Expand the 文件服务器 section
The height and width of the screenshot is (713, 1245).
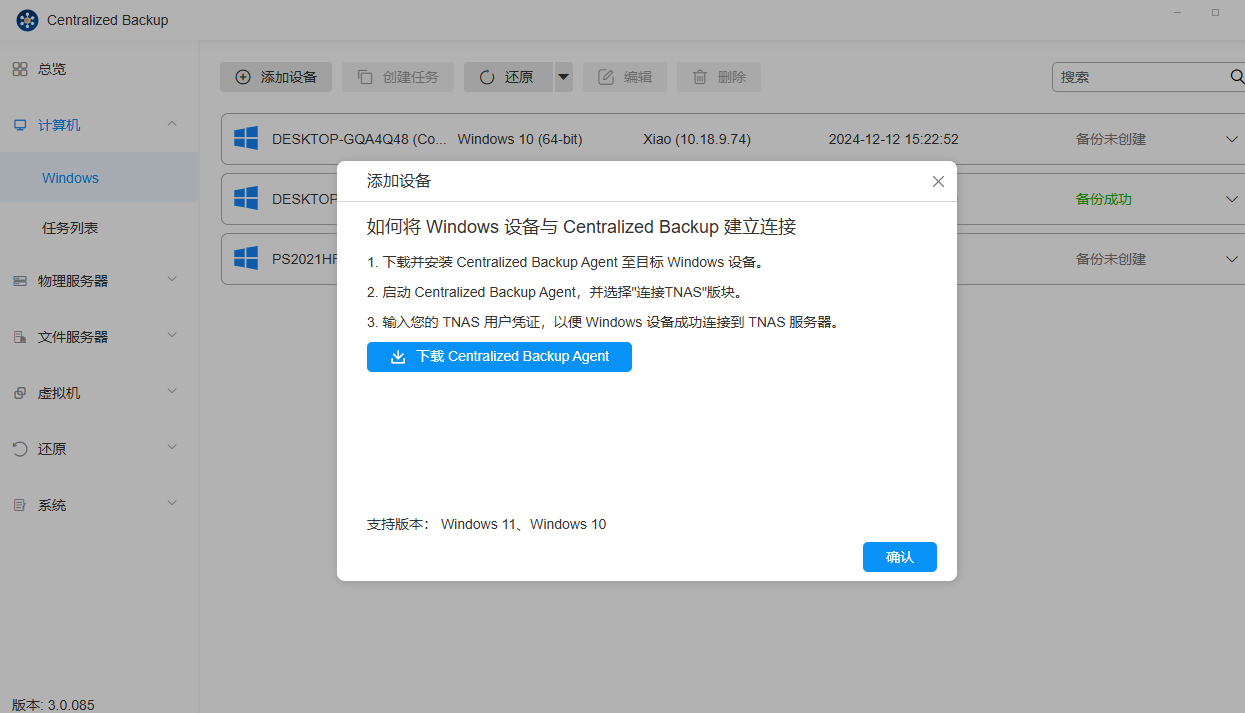[x=172, y=337]
